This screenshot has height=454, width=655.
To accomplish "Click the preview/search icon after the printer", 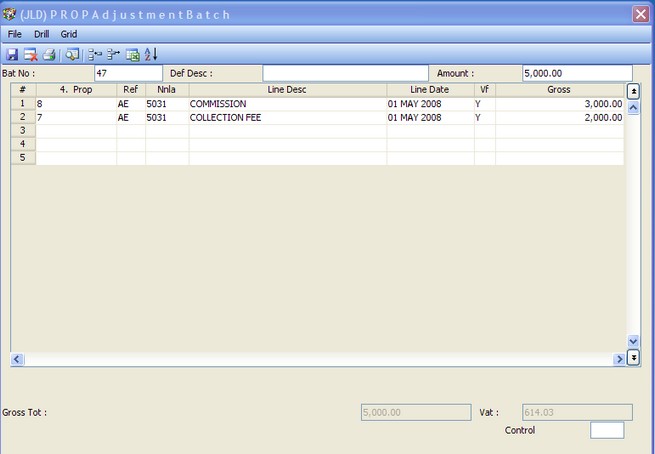I will pos(72,54).
